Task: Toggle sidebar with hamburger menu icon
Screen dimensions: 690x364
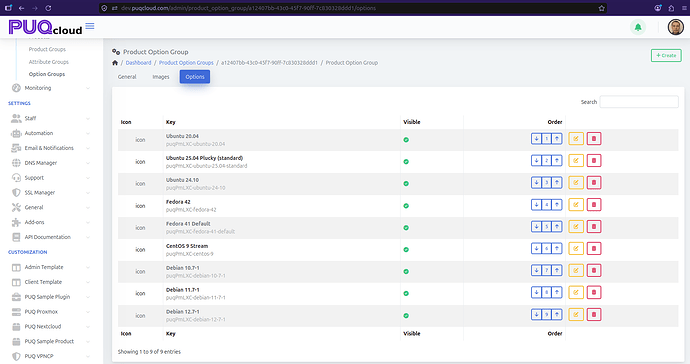Action: (x=90, y=26)
